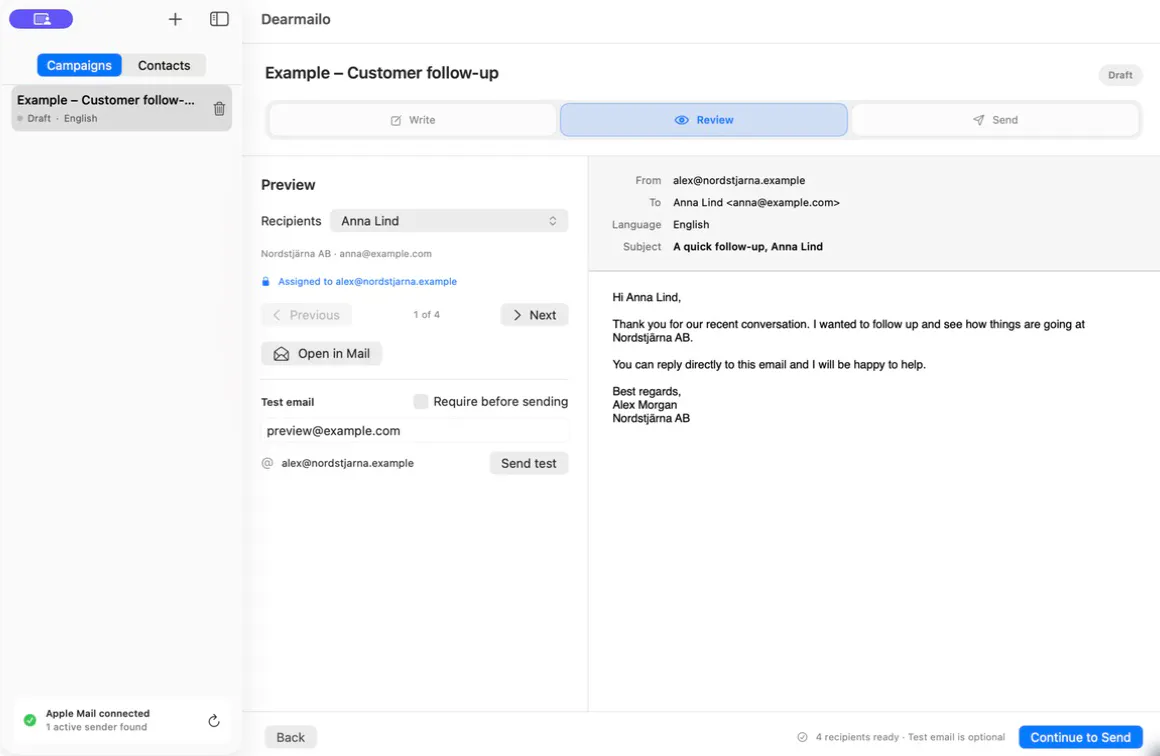1160x756 pixels.
Task: Click the 'Test email' label
Action: (287, 402)
